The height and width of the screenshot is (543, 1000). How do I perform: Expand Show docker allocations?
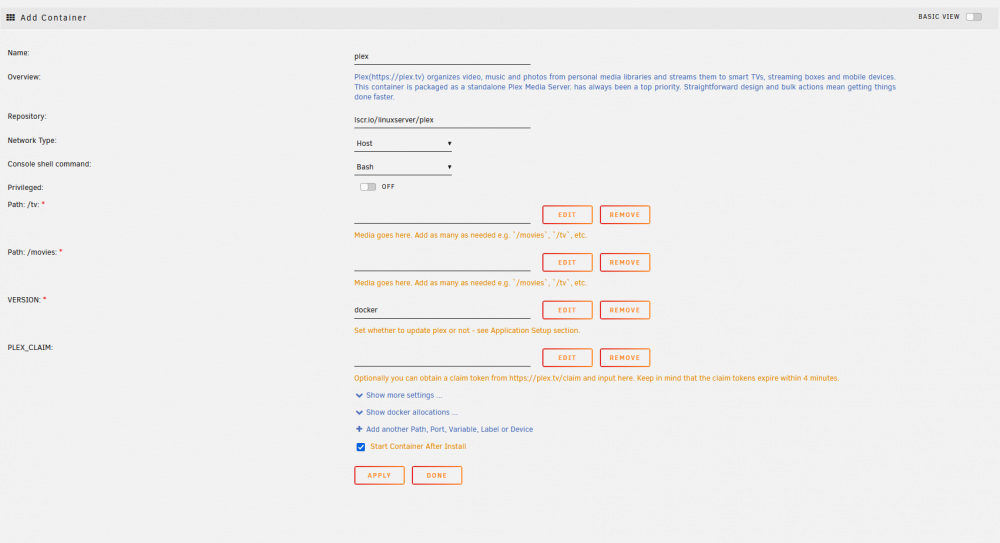click(x=411, y=413)
